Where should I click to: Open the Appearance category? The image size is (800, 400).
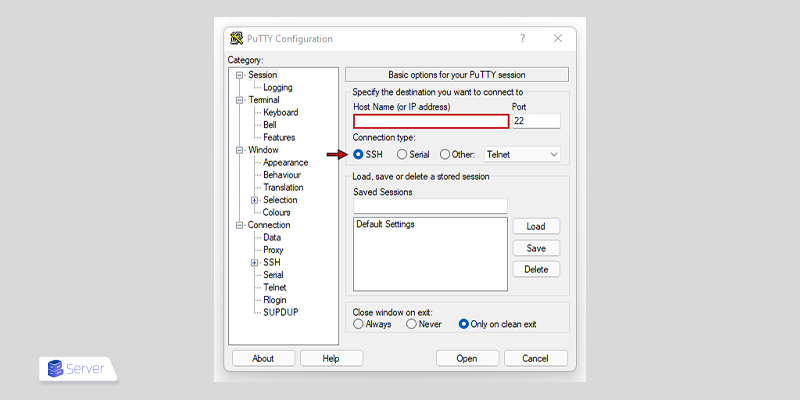coord(285,162)
